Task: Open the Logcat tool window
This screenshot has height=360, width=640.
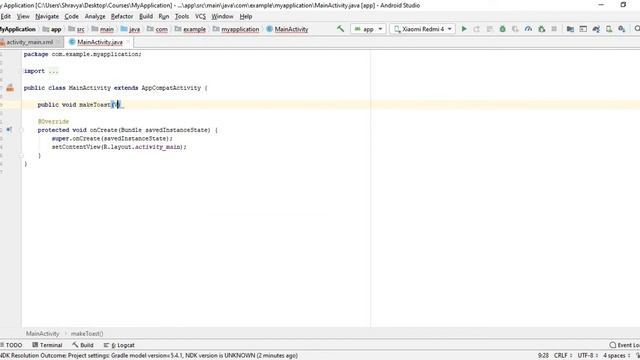Action: point(119,345)
